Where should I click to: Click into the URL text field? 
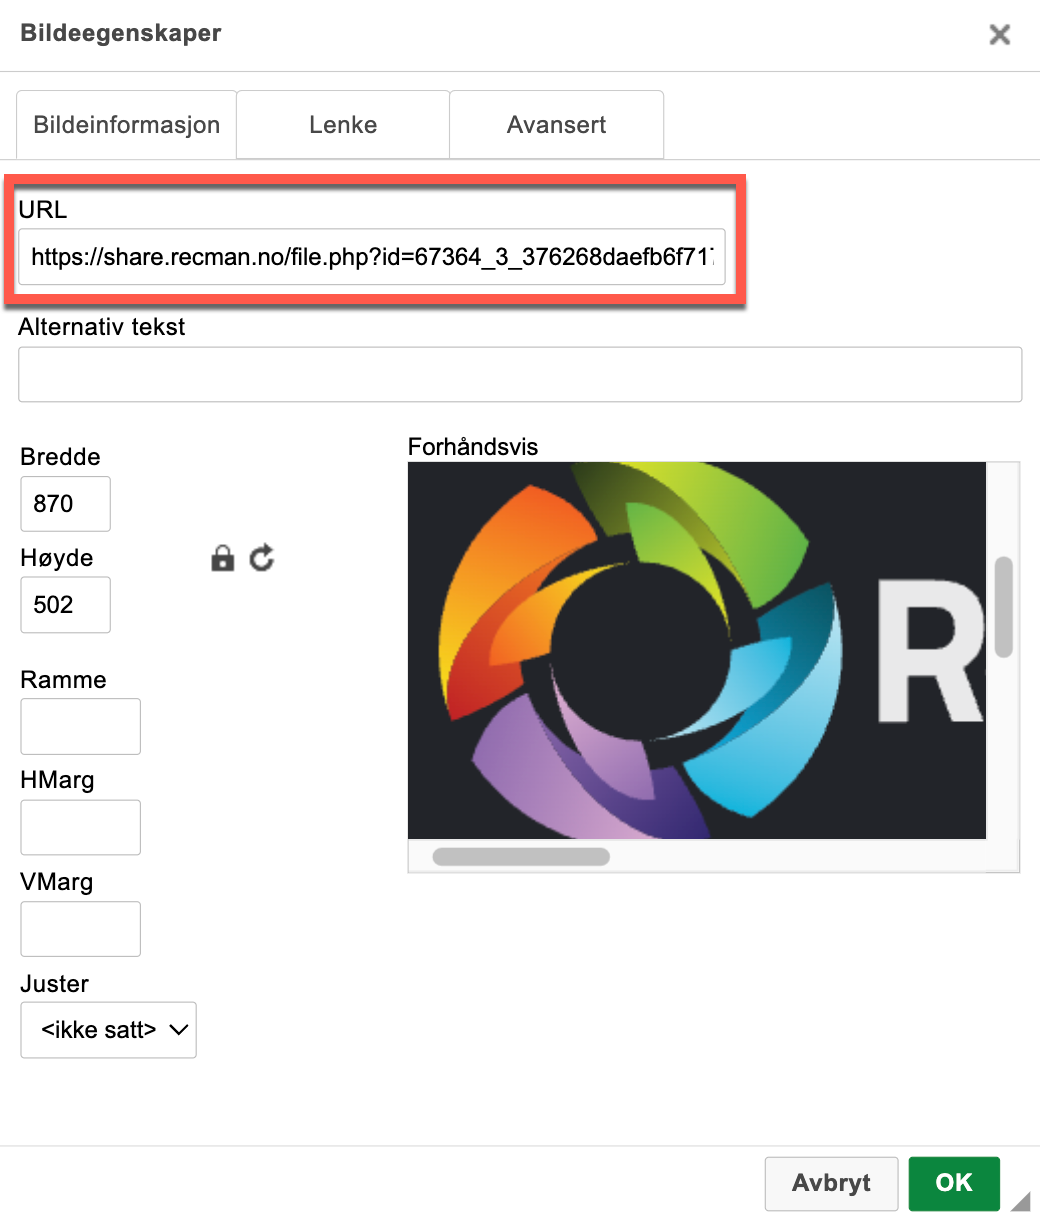[371, 258]
